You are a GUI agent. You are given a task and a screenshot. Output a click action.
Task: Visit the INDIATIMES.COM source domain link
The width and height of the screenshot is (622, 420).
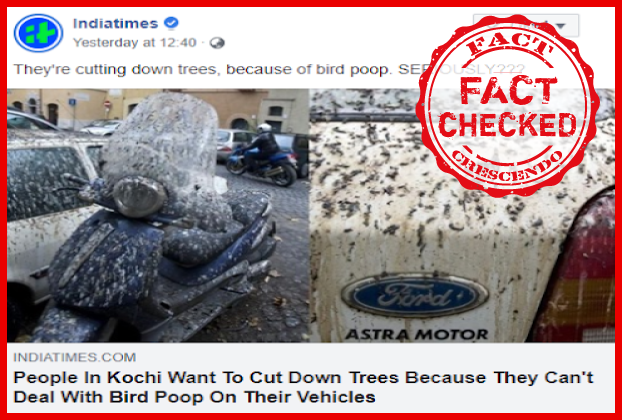pyautogui.click(x=75, y=357)
